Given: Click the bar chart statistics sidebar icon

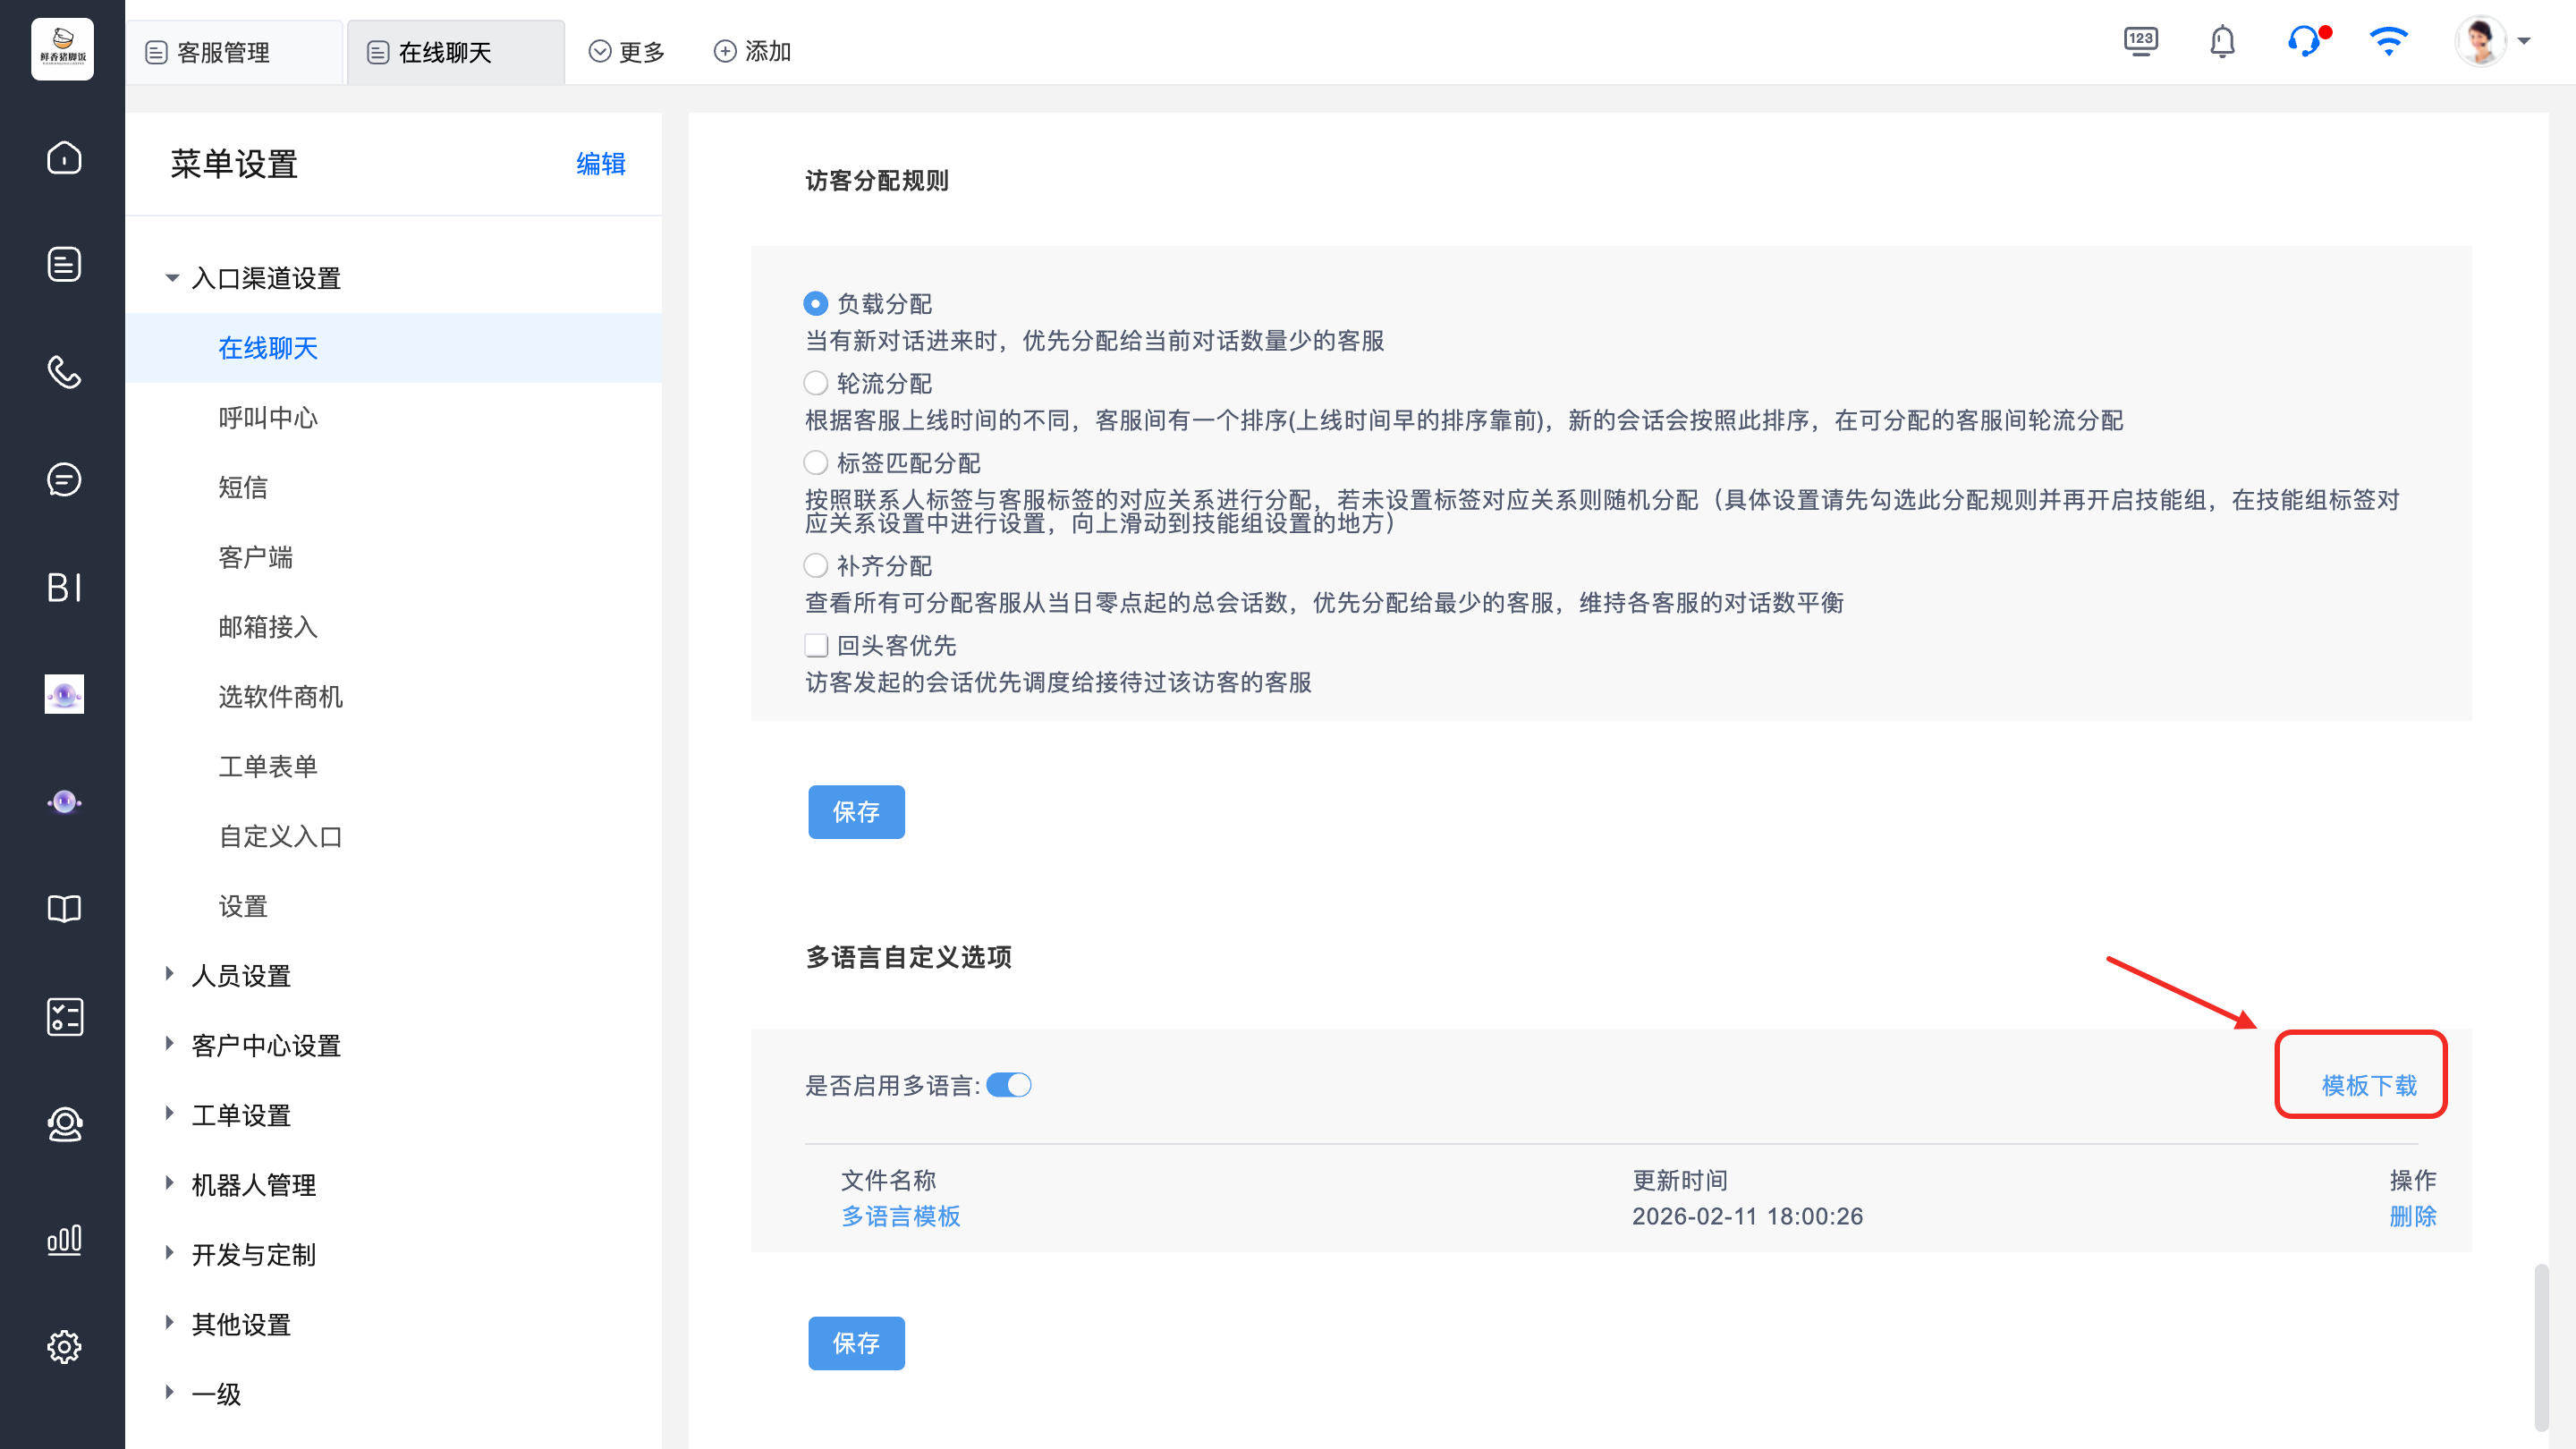Looking at the screenshot, I should (x=64, y=1240).
